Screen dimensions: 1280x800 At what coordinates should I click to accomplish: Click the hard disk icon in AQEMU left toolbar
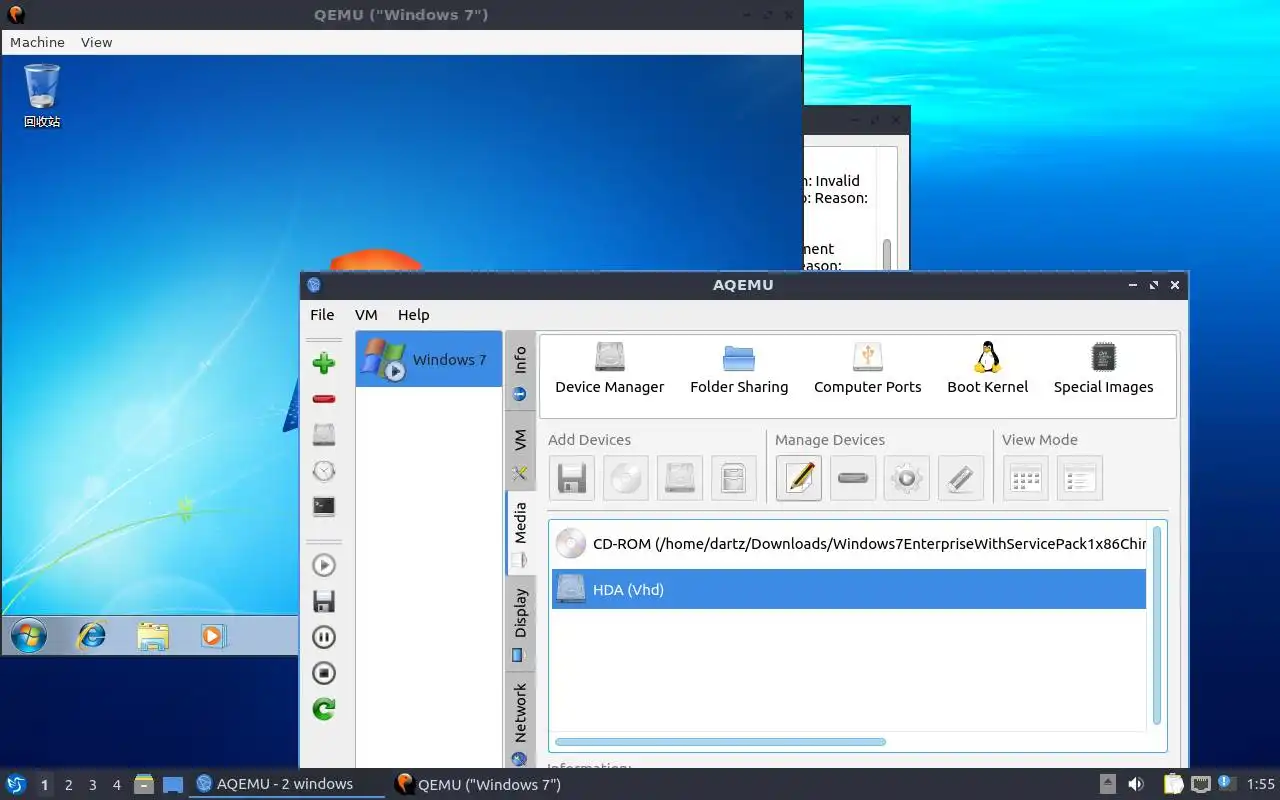click(323, 434)
